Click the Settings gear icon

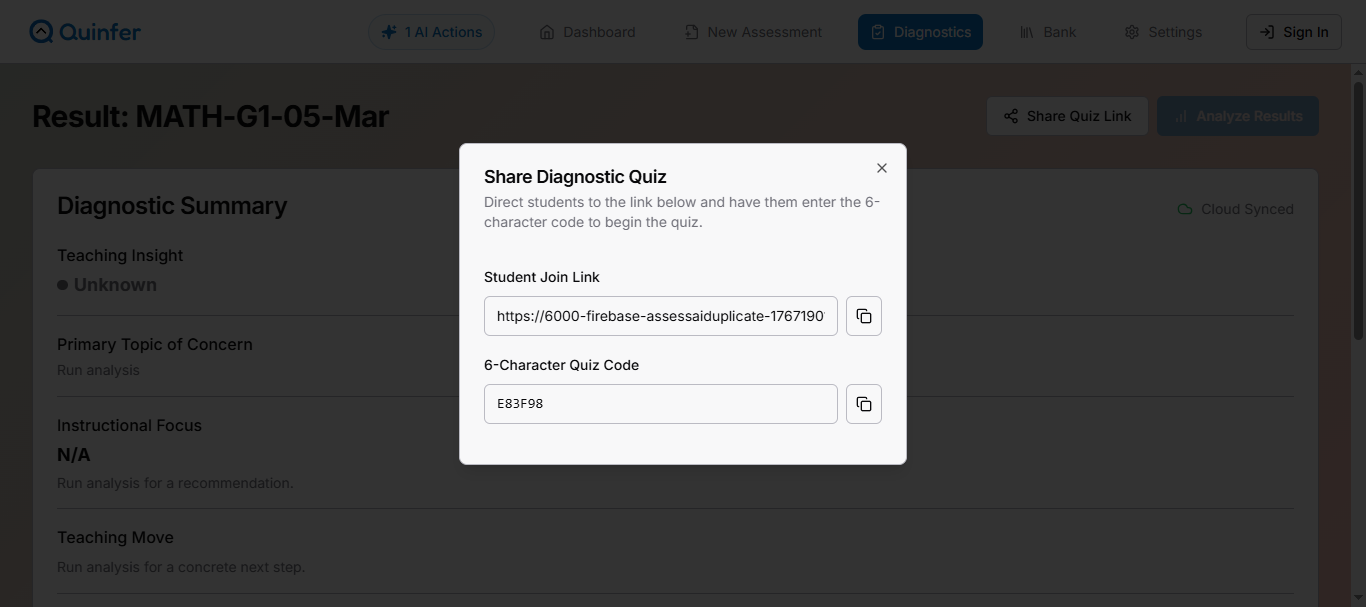(1132, 32)
